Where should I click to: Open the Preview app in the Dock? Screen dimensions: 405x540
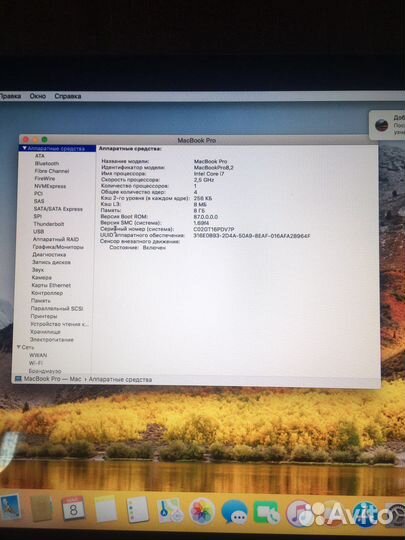pyautogui.click(x=10, y=507)
